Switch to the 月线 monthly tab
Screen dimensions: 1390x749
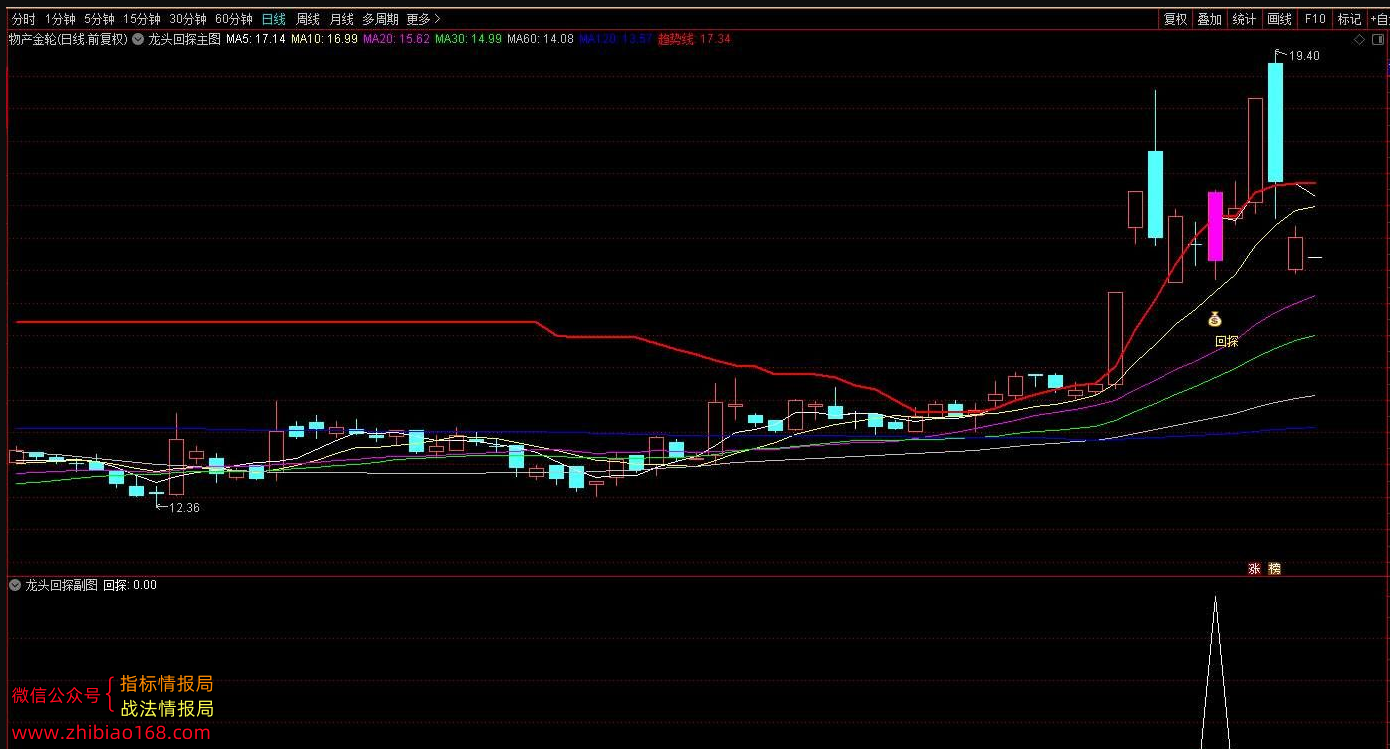pos(342,19)
